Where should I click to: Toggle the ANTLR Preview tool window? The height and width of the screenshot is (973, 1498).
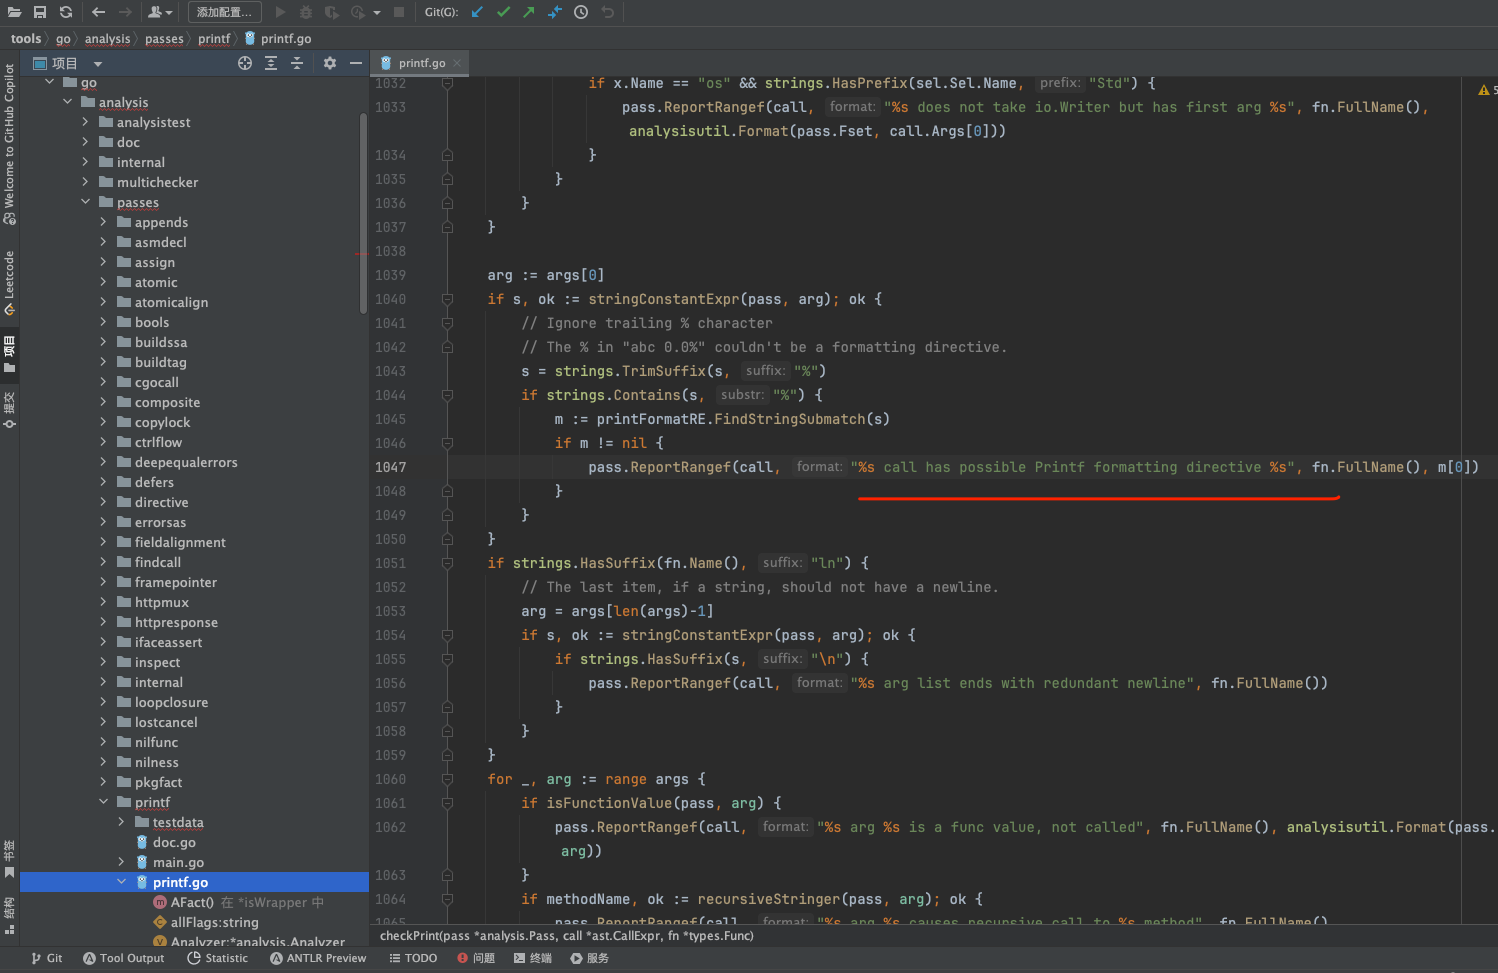[x=318, y=958]
